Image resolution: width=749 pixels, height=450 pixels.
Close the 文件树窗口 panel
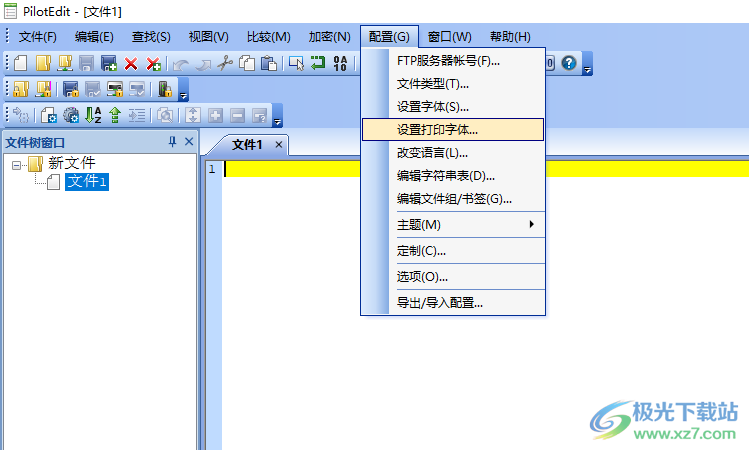click(189, 141)
